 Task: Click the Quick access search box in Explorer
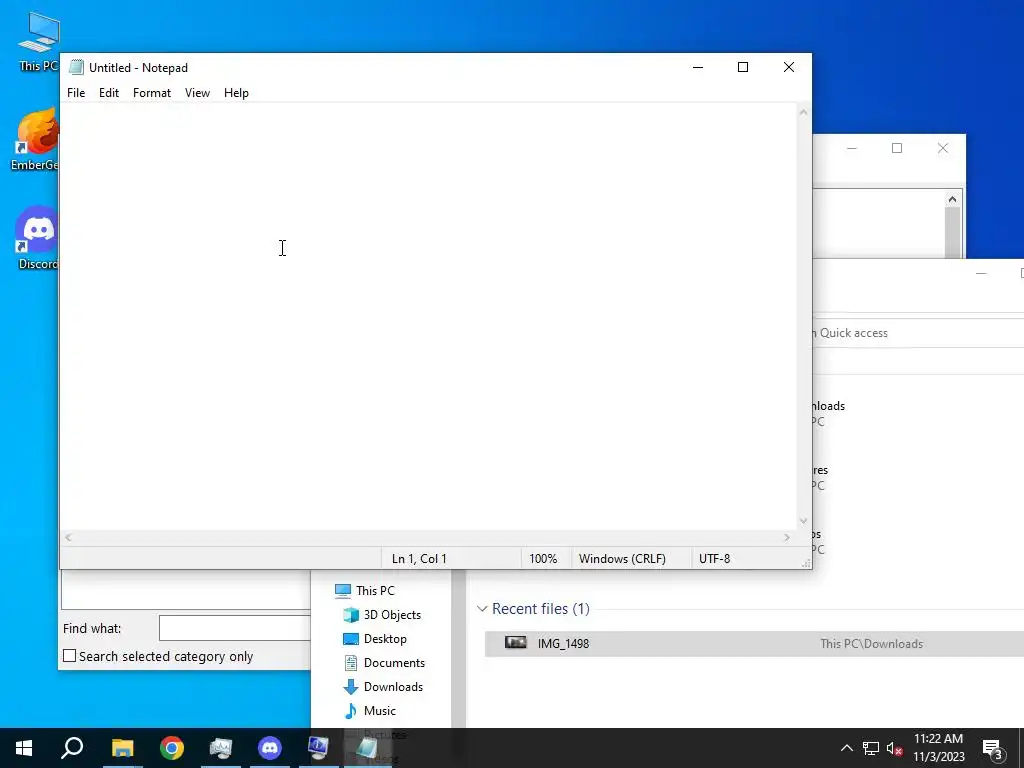918,333
